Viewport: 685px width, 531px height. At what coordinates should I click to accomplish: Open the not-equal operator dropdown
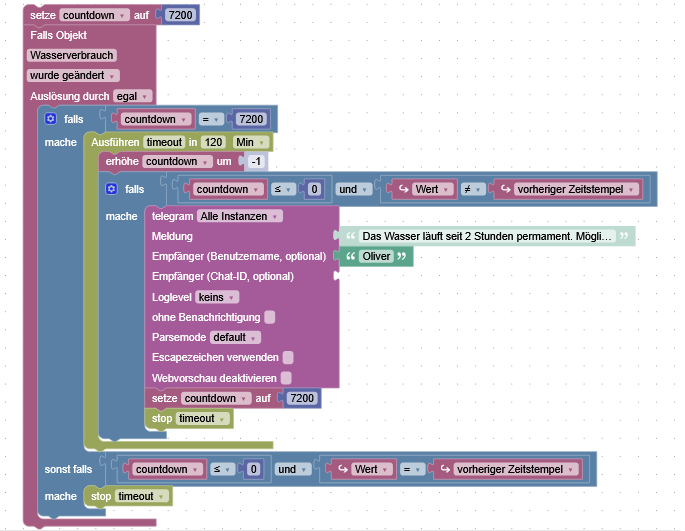(473, 189)
